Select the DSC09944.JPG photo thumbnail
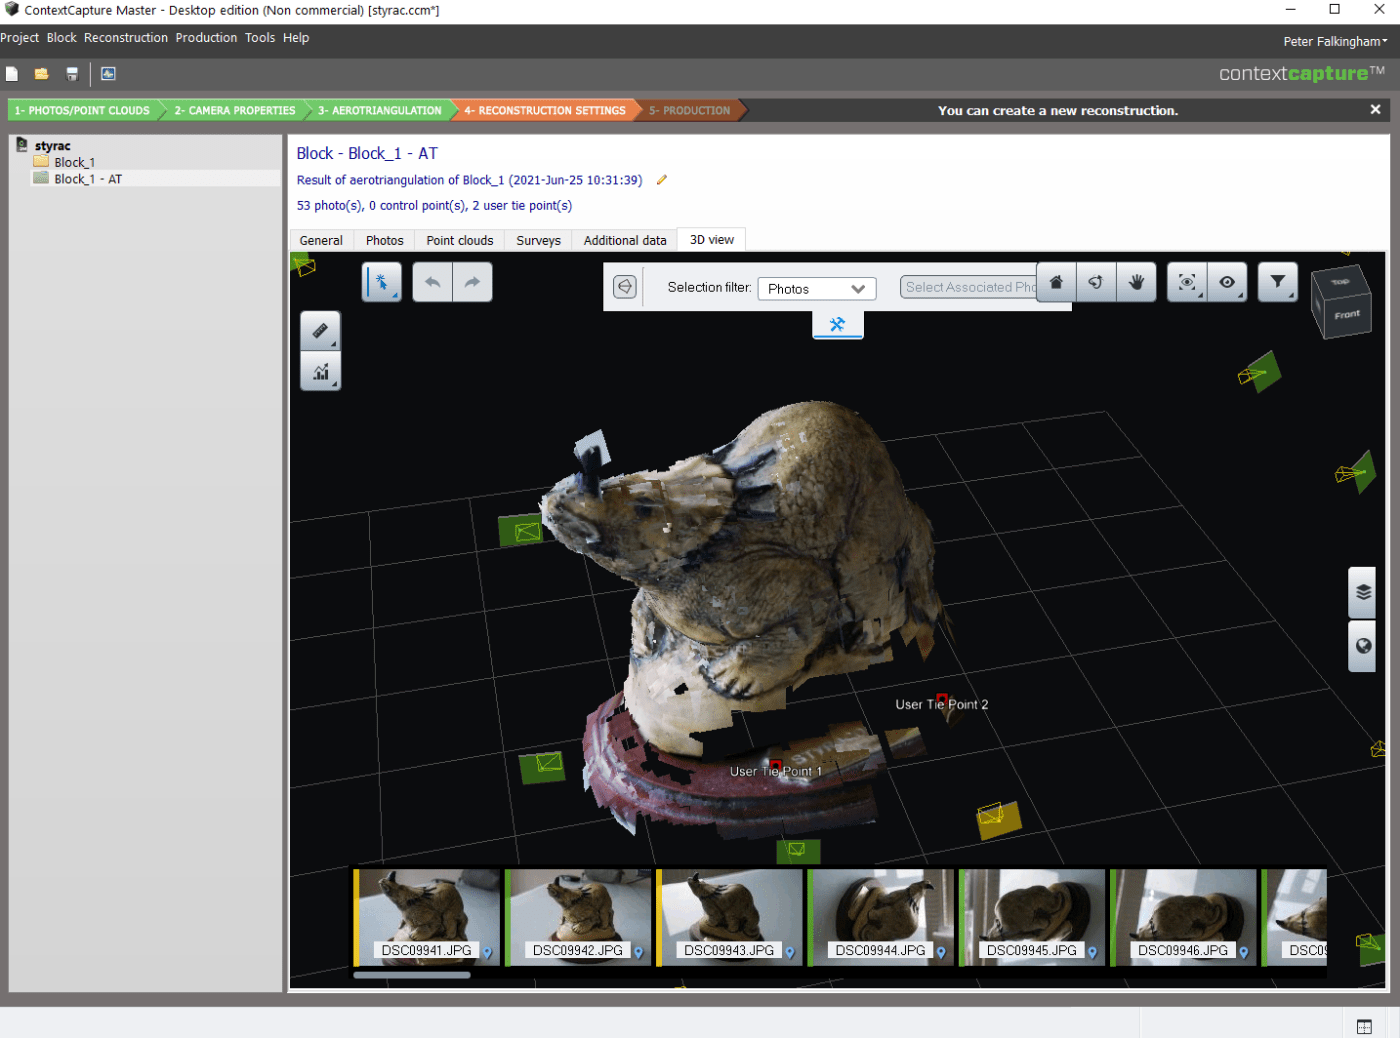The image size is (1400, 1038). pyautogui.click(x=880, y=915)
